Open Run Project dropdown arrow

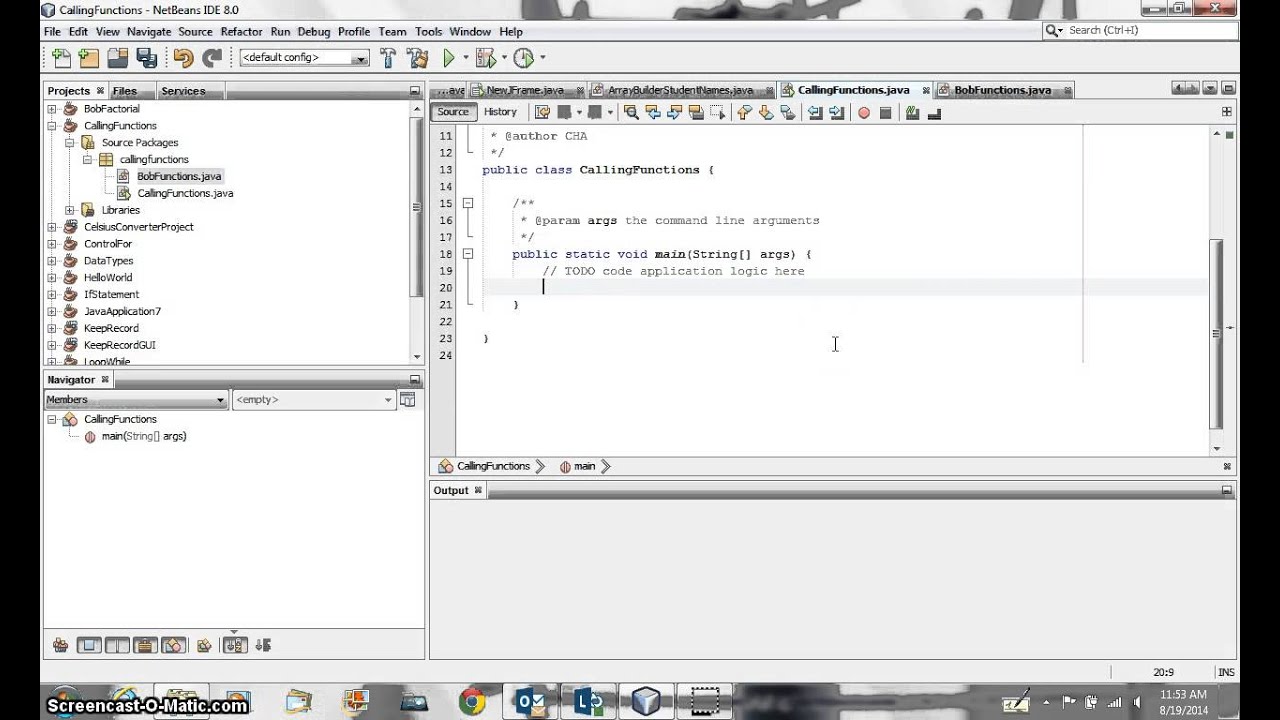tap(465, 58)
